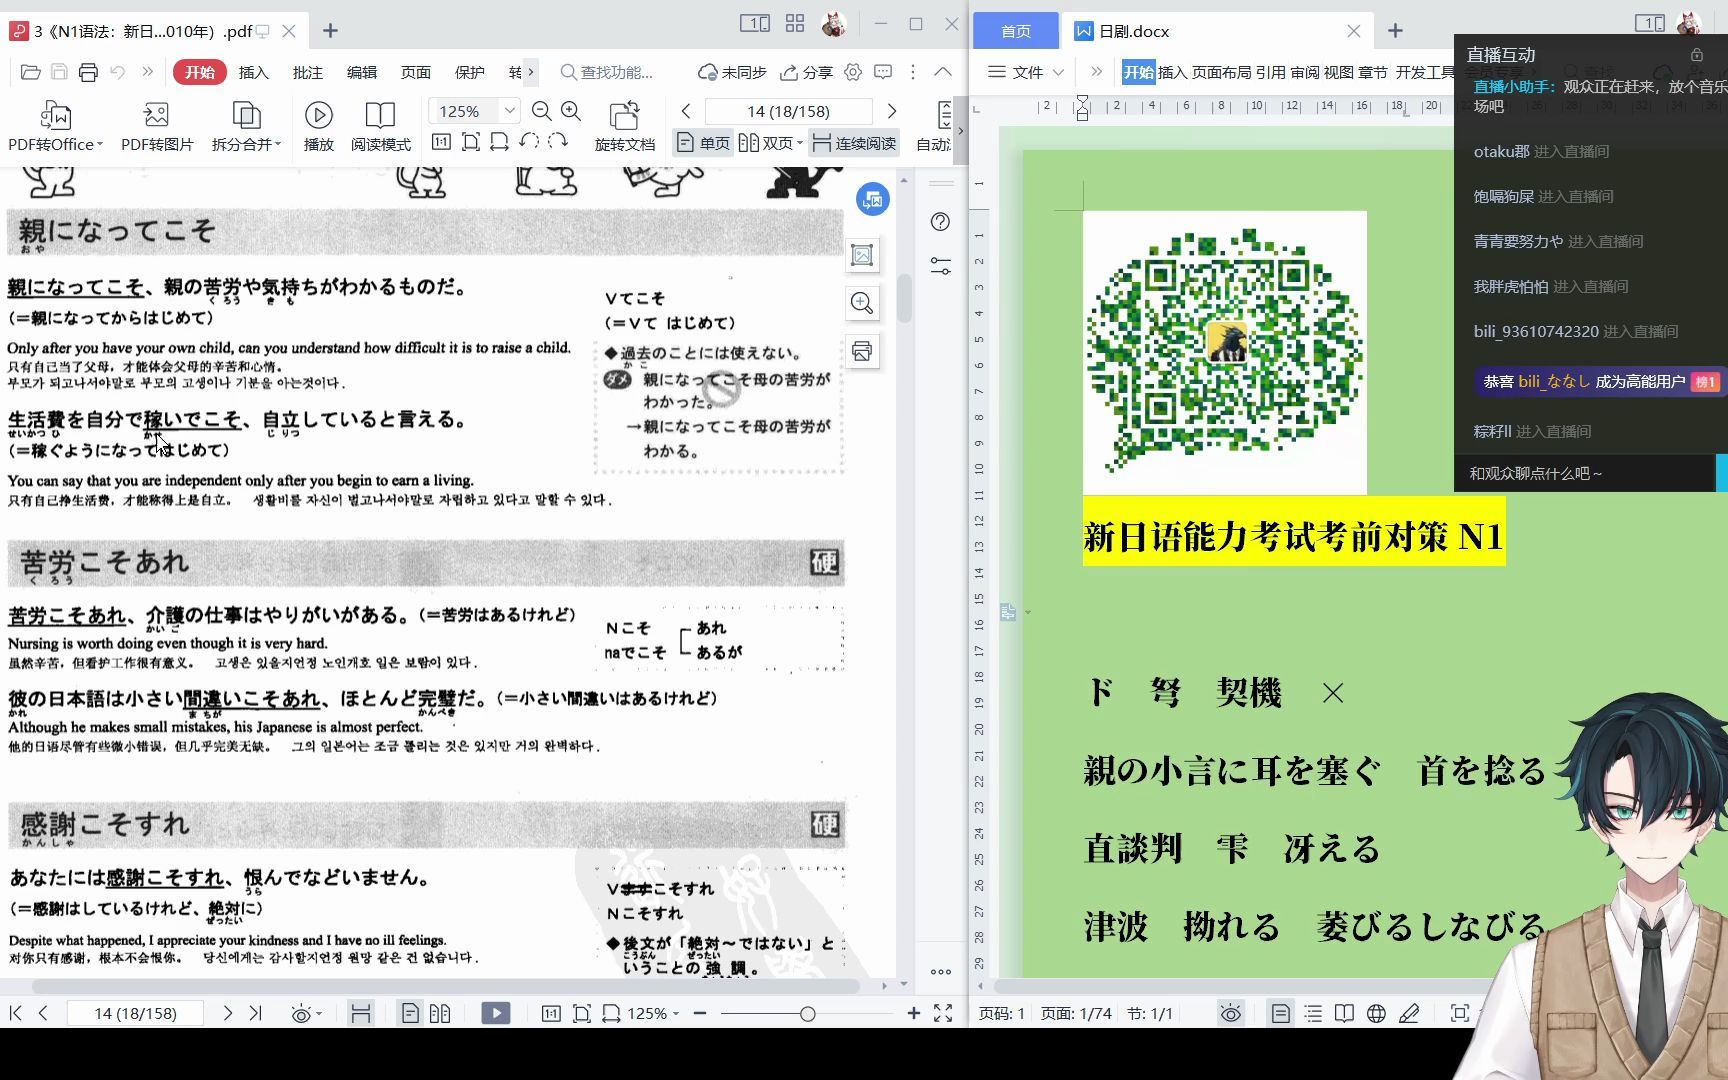The height and width of the screenshot is (1080, 1728).
Task: Jump to first page in status bar
Action: point(15,1013)
